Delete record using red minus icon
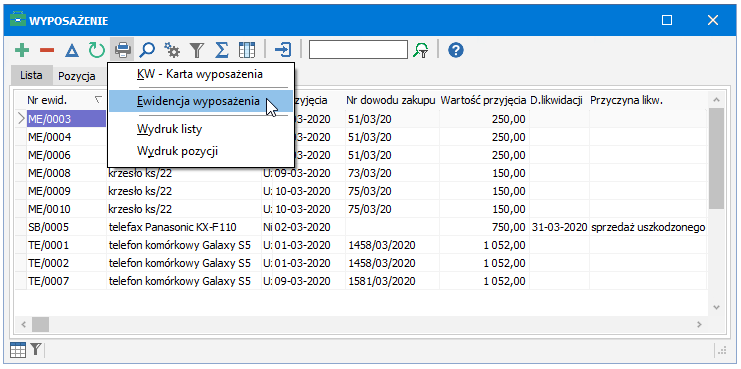 pos(47,50)
